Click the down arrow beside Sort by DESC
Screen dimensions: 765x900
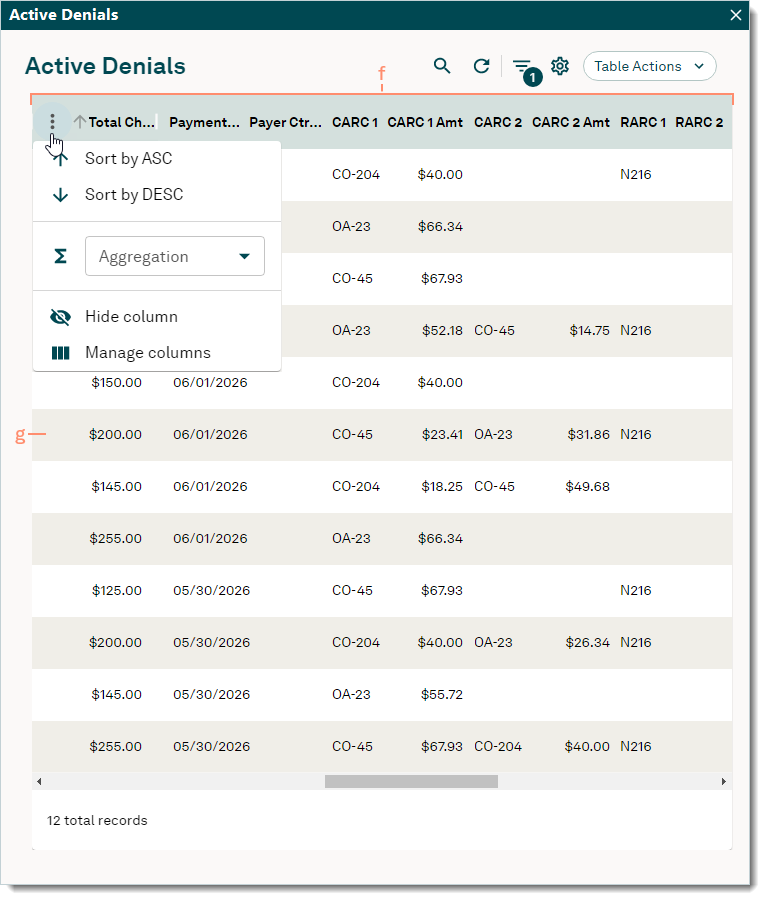(x=60, y=195)
